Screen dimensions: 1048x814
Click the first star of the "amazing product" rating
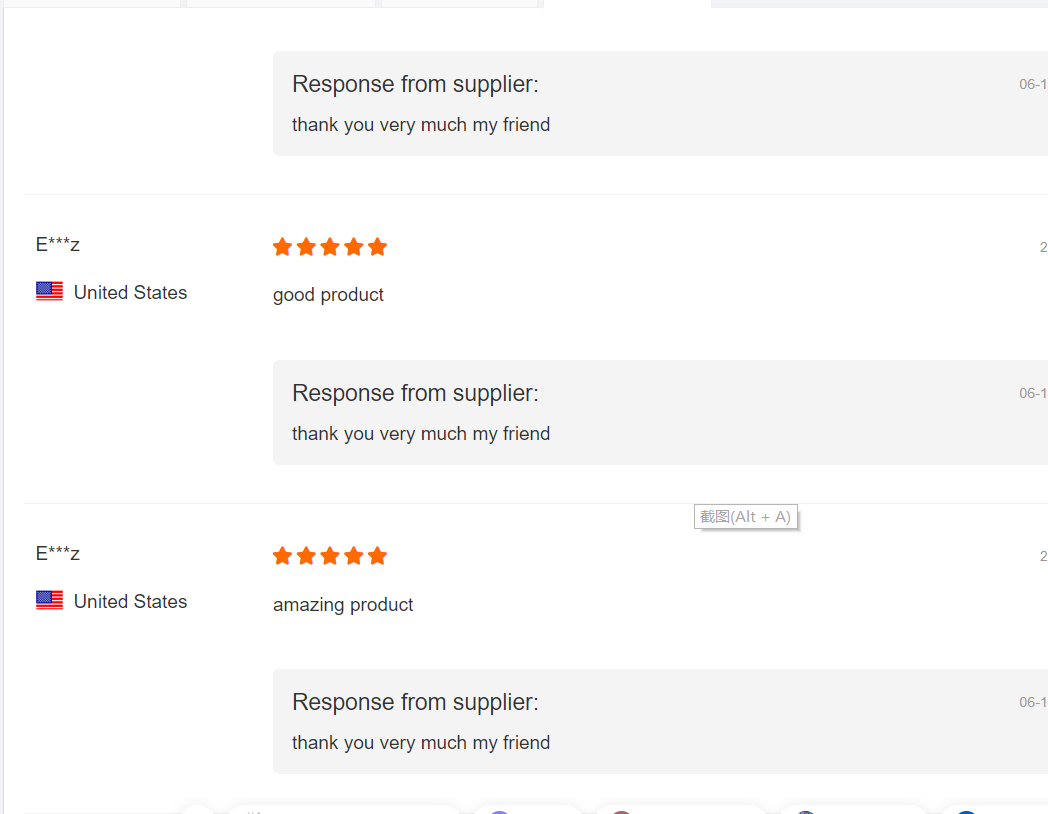[x=282, y=556]
